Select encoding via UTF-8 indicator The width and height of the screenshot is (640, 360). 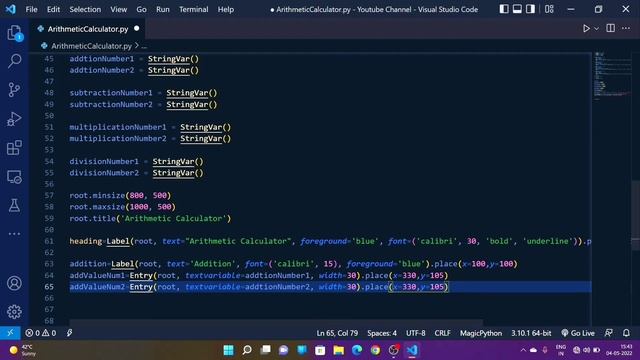(416, 333)
